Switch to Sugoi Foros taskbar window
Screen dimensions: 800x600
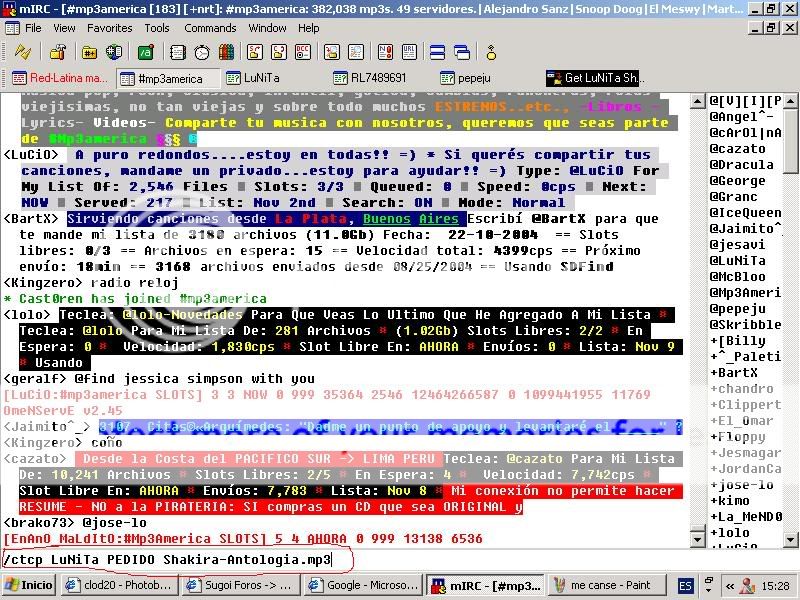[239, 585]
